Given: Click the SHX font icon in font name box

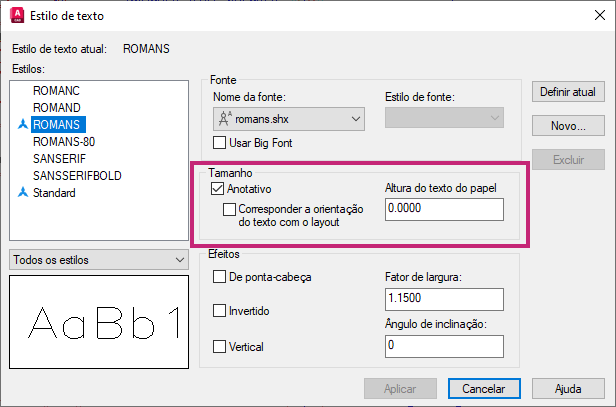Looking at the screenshot, I should (x=225, y=119).
